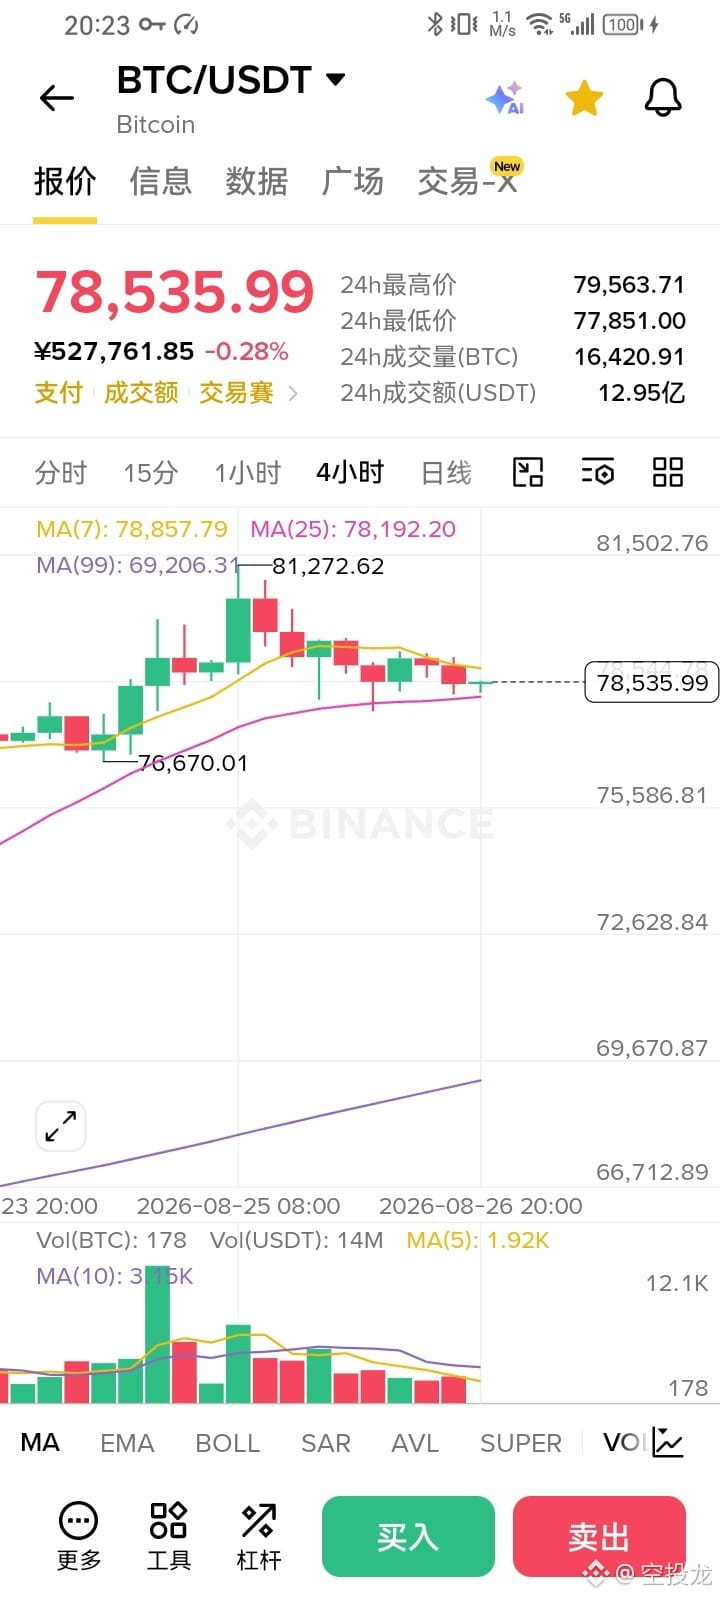Click the low marker 76,670.01

coord(193,763)
